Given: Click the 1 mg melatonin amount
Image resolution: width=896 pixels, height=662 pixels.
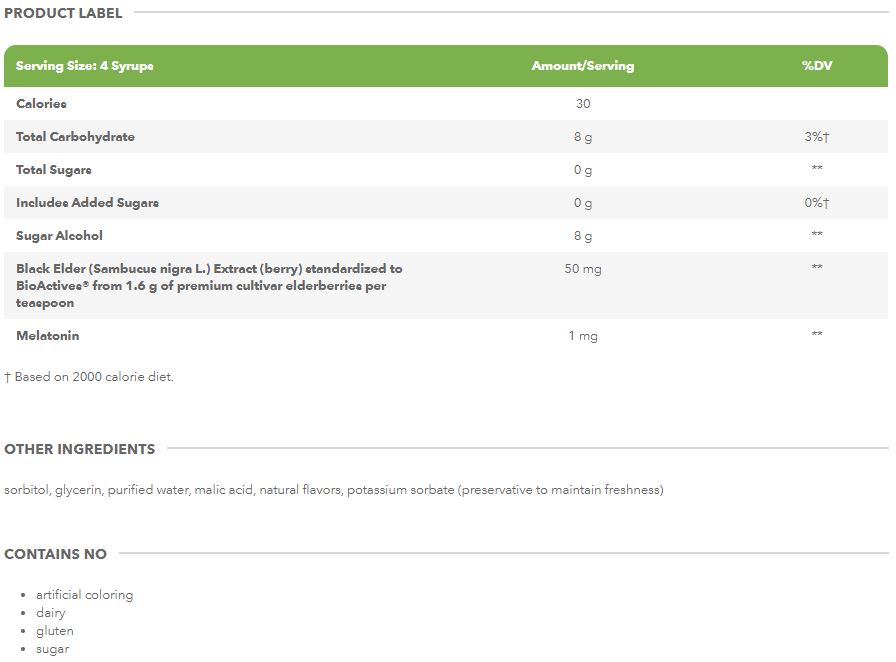Looking at the screenshot, I should [582, 336].
